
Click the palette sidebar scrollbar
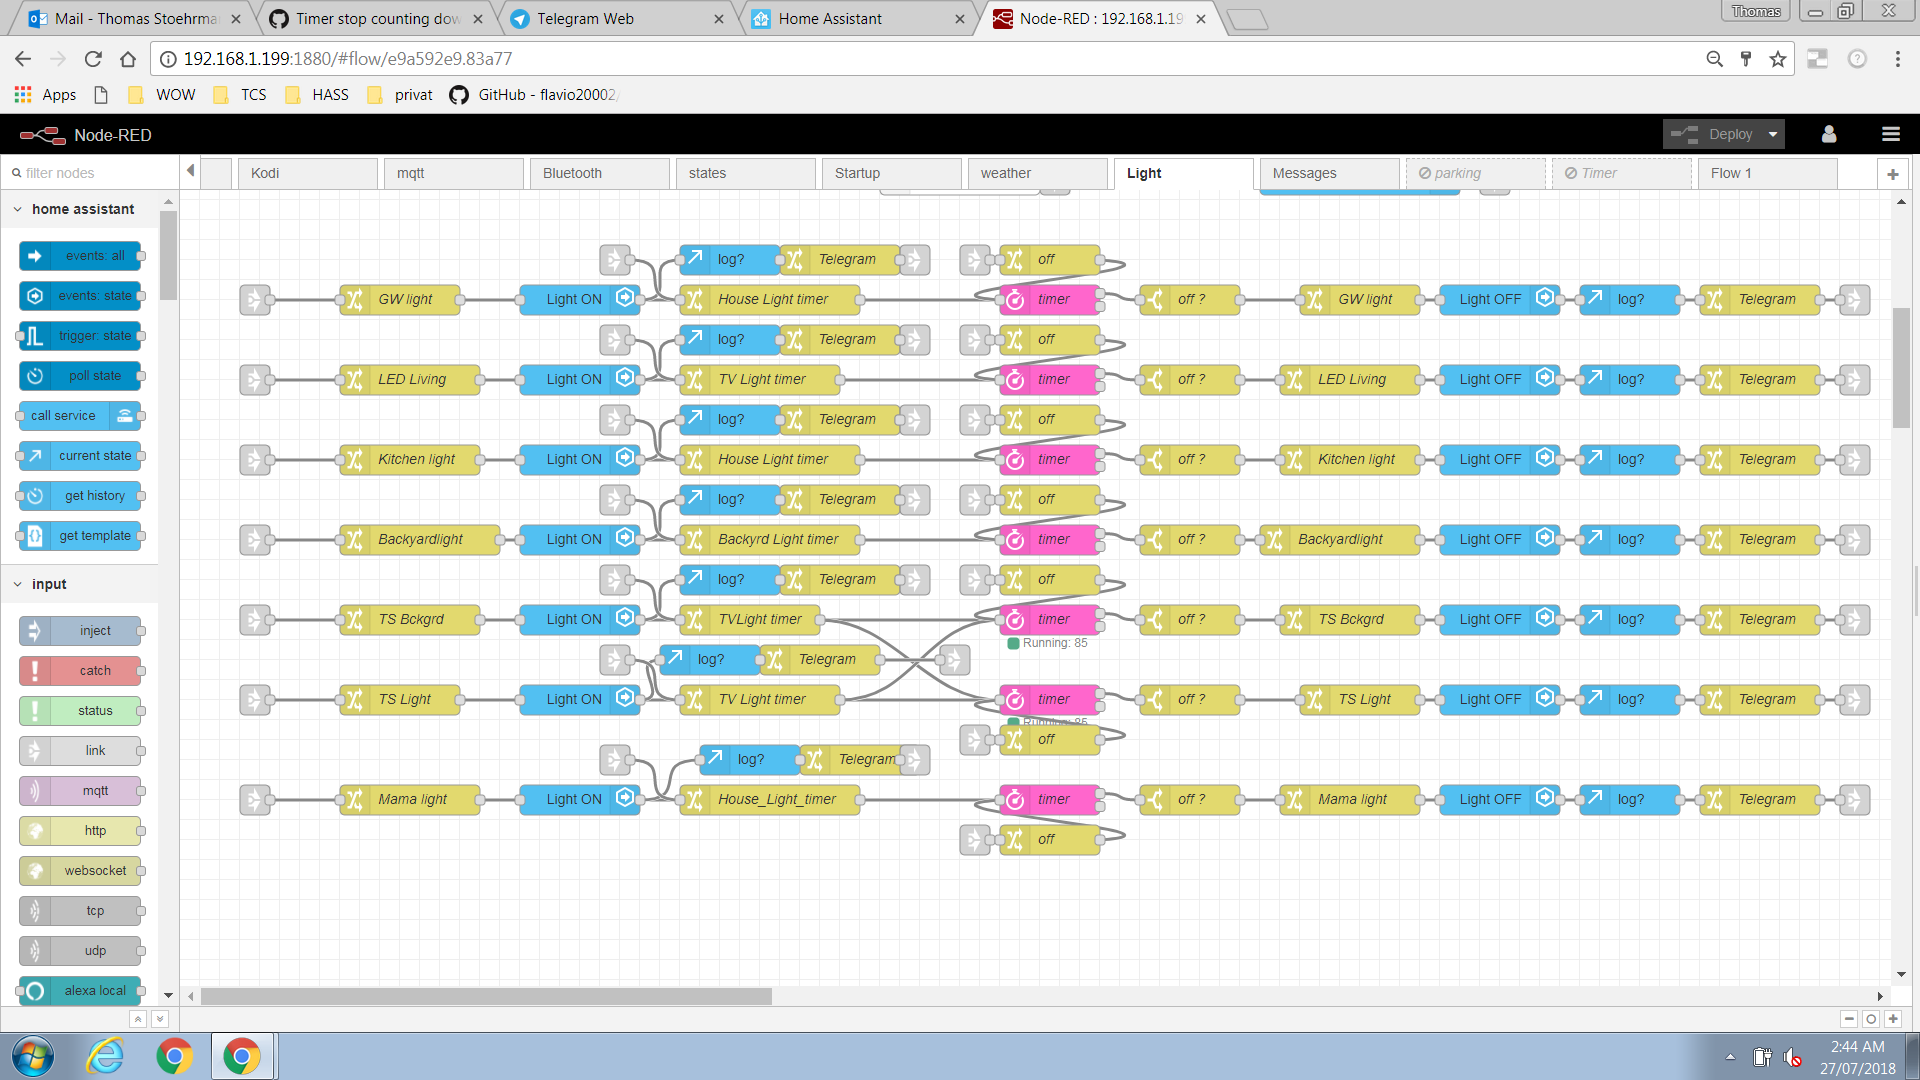point(168,255)
